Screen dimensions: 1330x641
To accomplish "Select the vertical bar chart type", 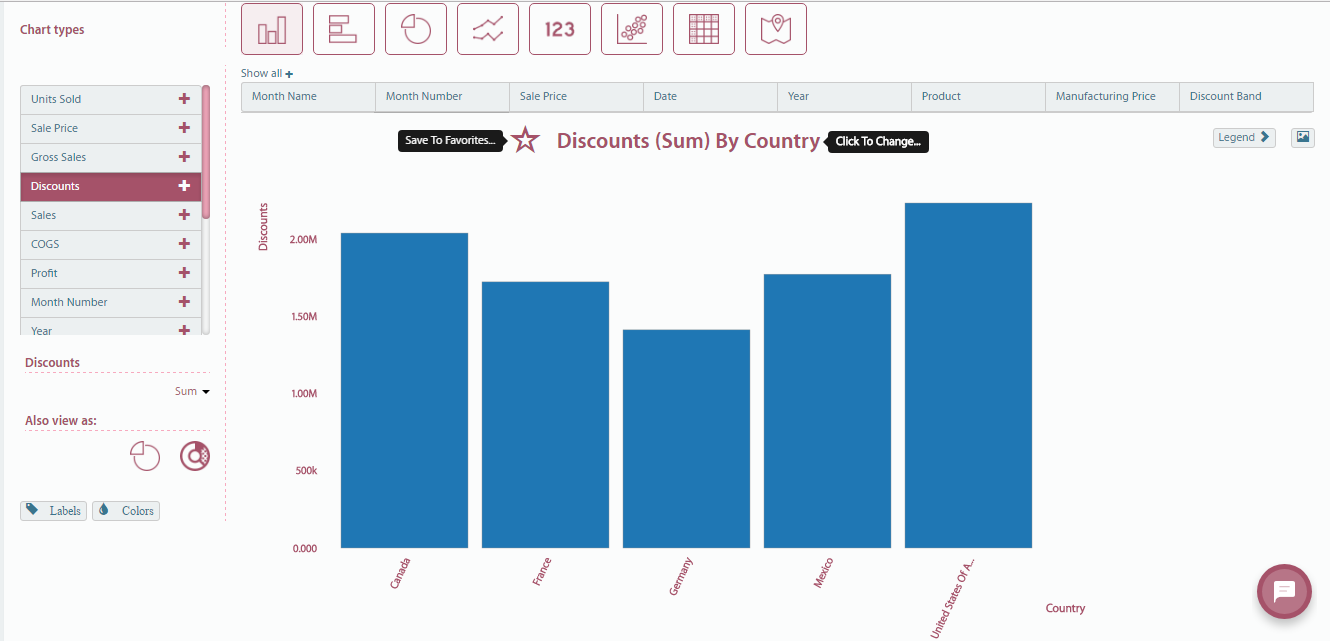I will [272, 29].
